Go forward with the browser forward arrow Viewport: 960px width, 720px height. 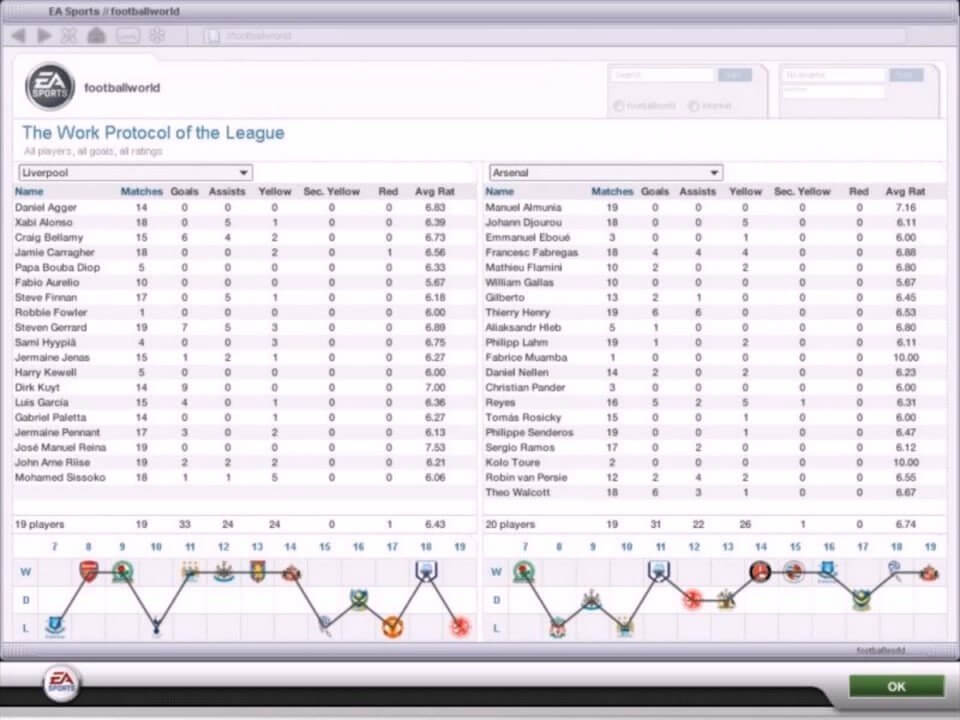[x=44, y=36]
